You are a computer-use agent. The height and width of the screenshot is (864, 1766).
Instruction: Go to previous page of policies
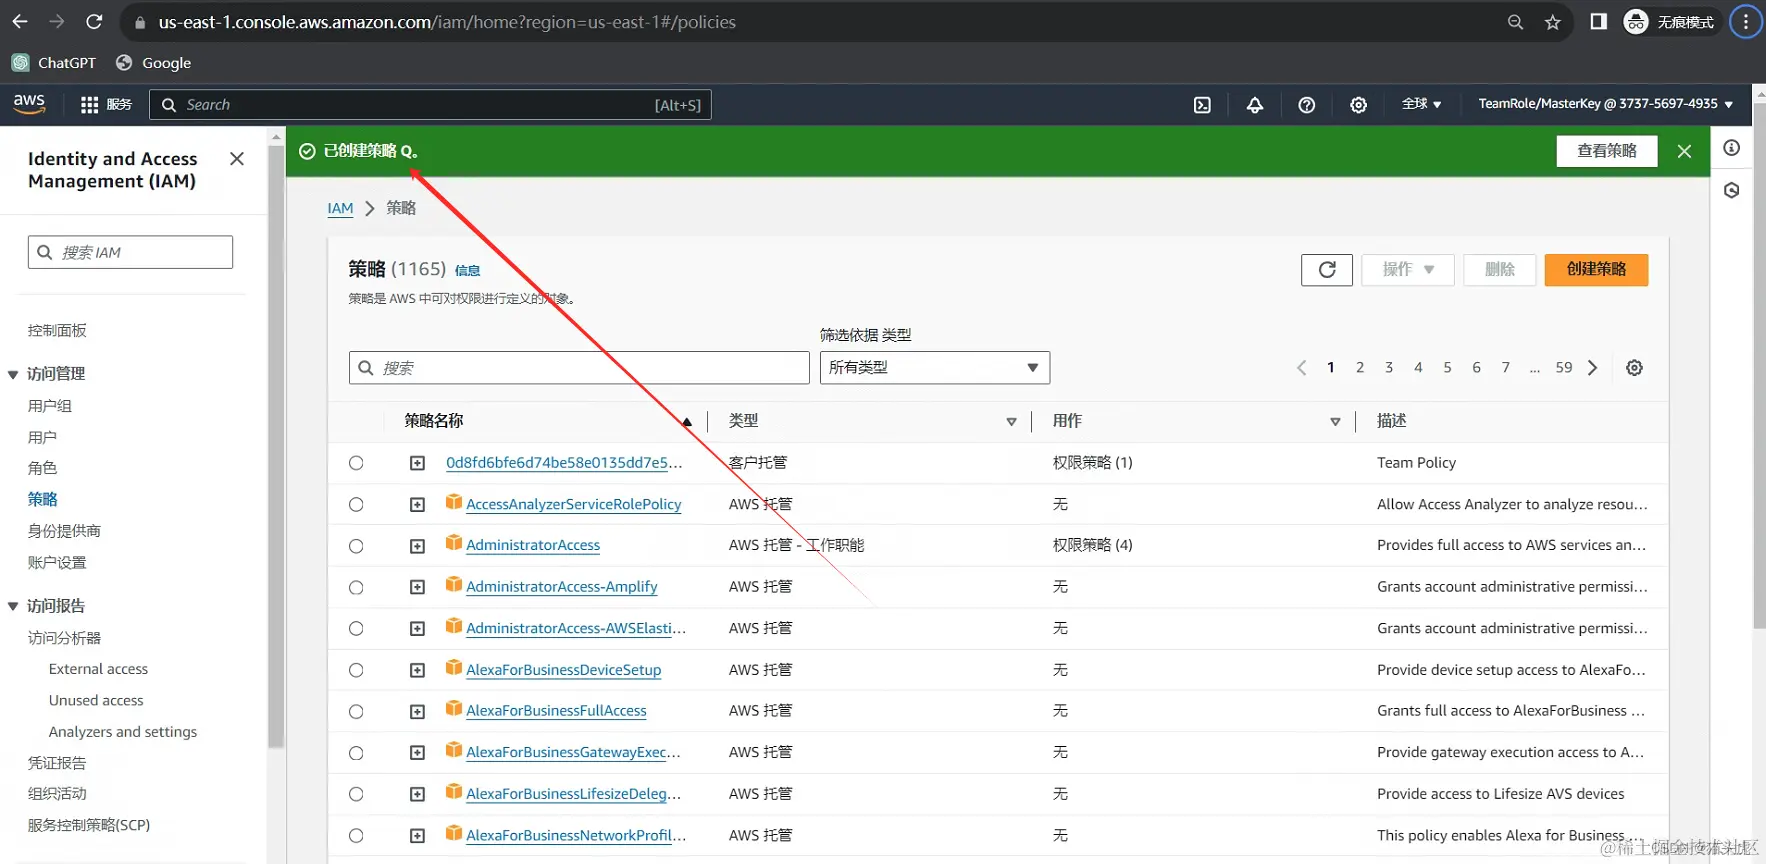point(1301,368)
